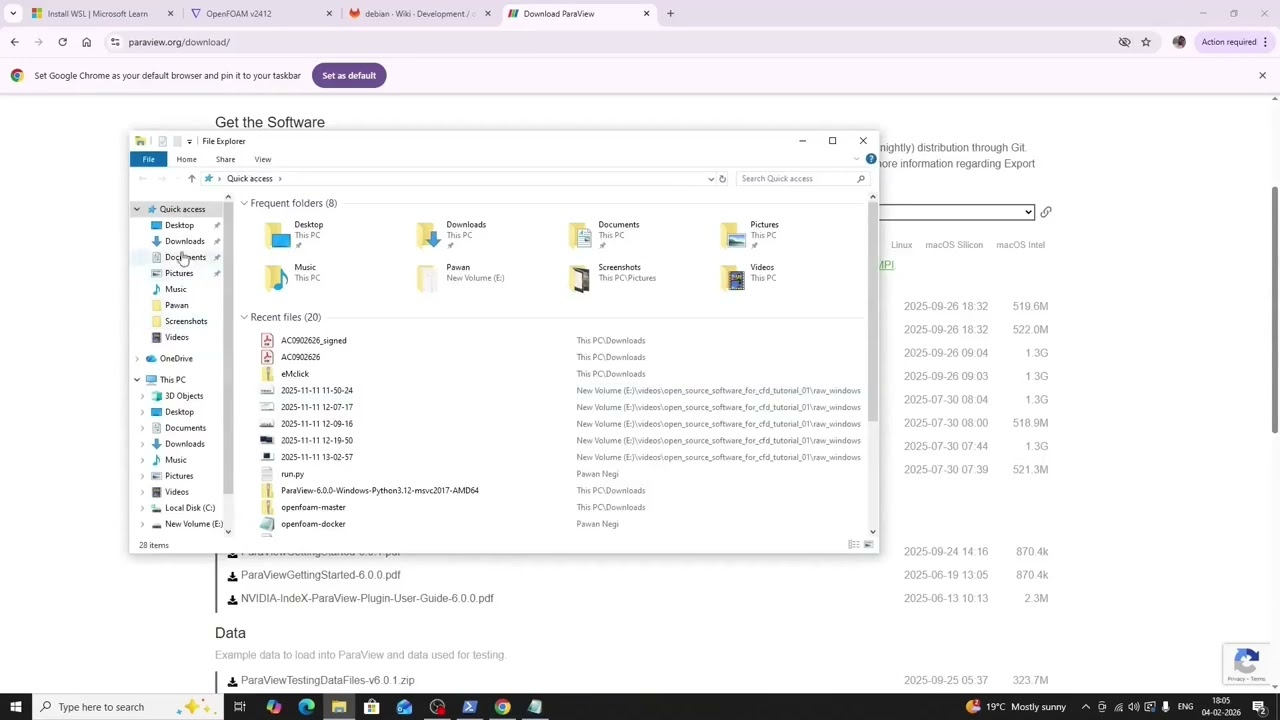
Task: Open the notification center icon
Action: 1259,707
